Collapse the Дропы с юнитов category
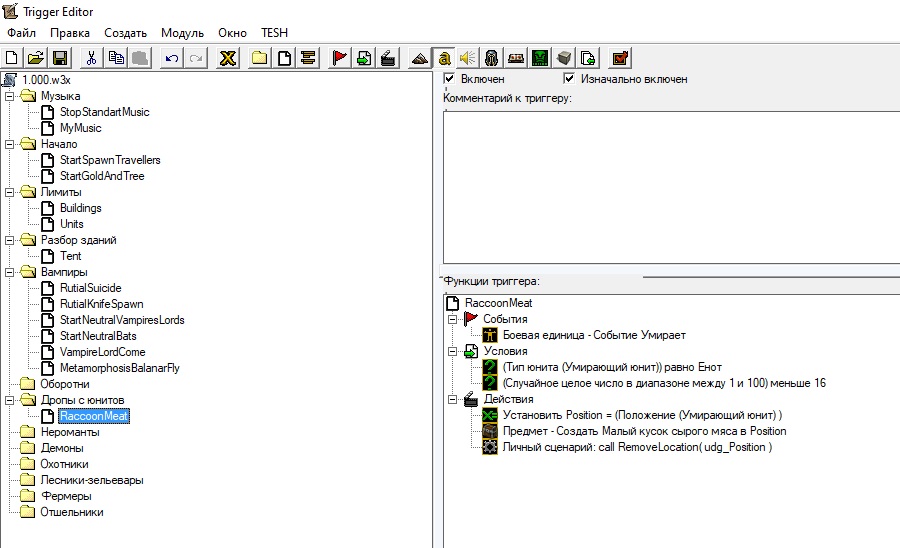The height and width of the screenshot is (548, 900). [10, 400]
